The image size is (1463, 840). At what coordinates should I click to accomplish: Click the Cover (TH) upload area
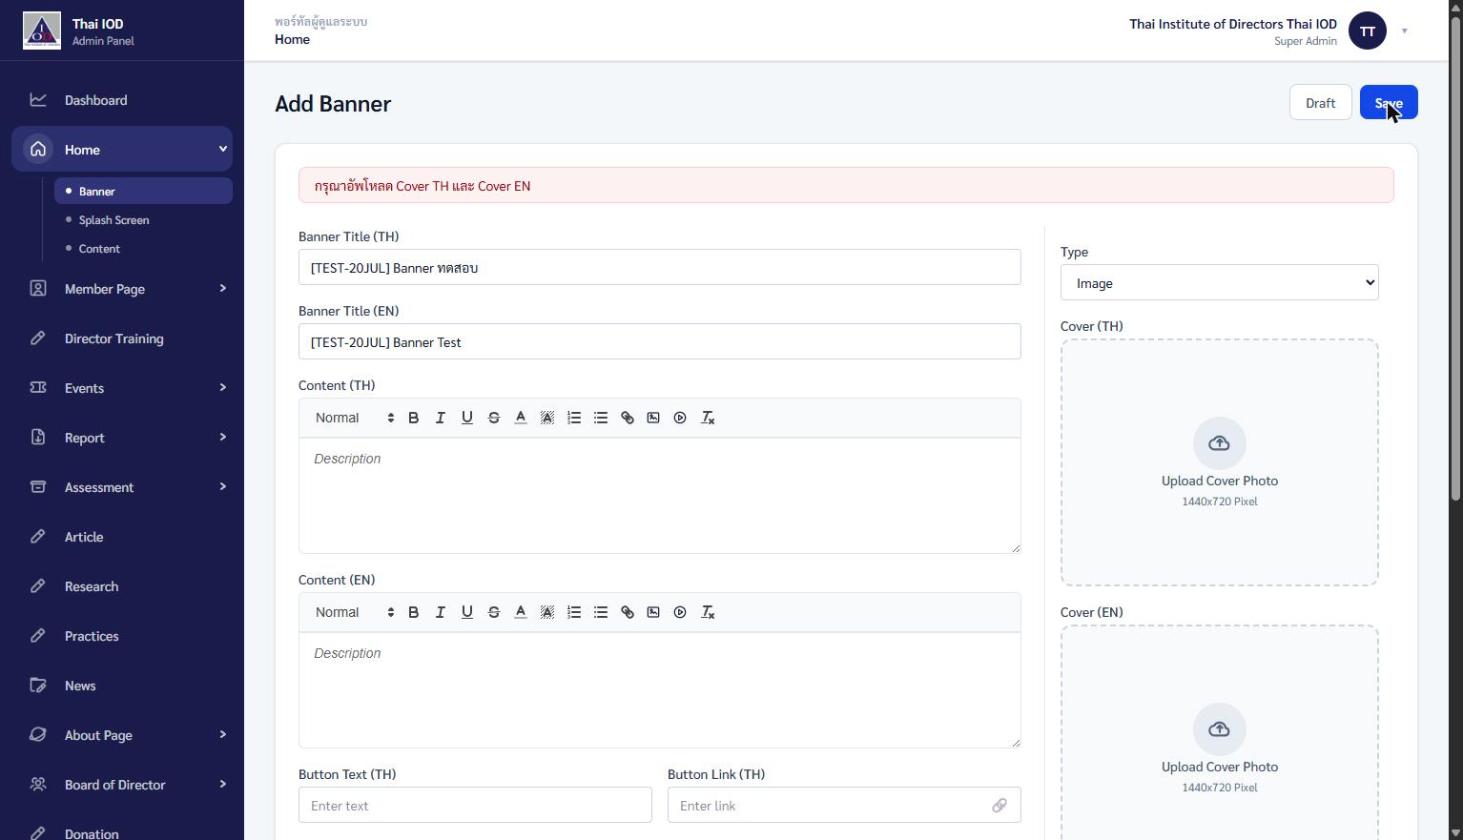1219,463
